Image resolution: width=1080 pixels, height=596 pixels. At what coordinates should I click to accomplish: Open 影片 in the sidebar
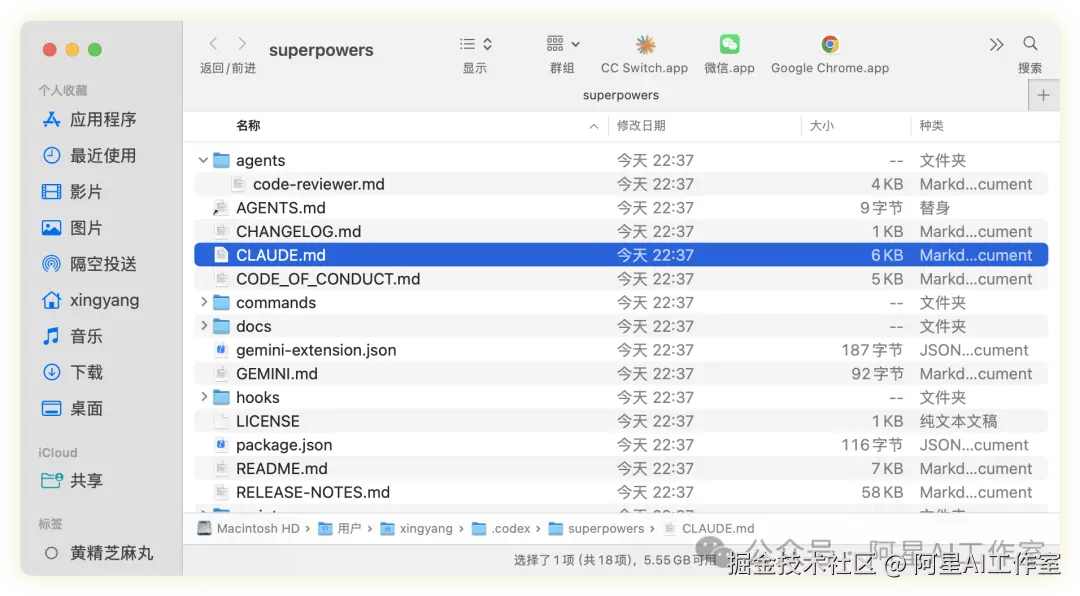(x=72, y=192)
